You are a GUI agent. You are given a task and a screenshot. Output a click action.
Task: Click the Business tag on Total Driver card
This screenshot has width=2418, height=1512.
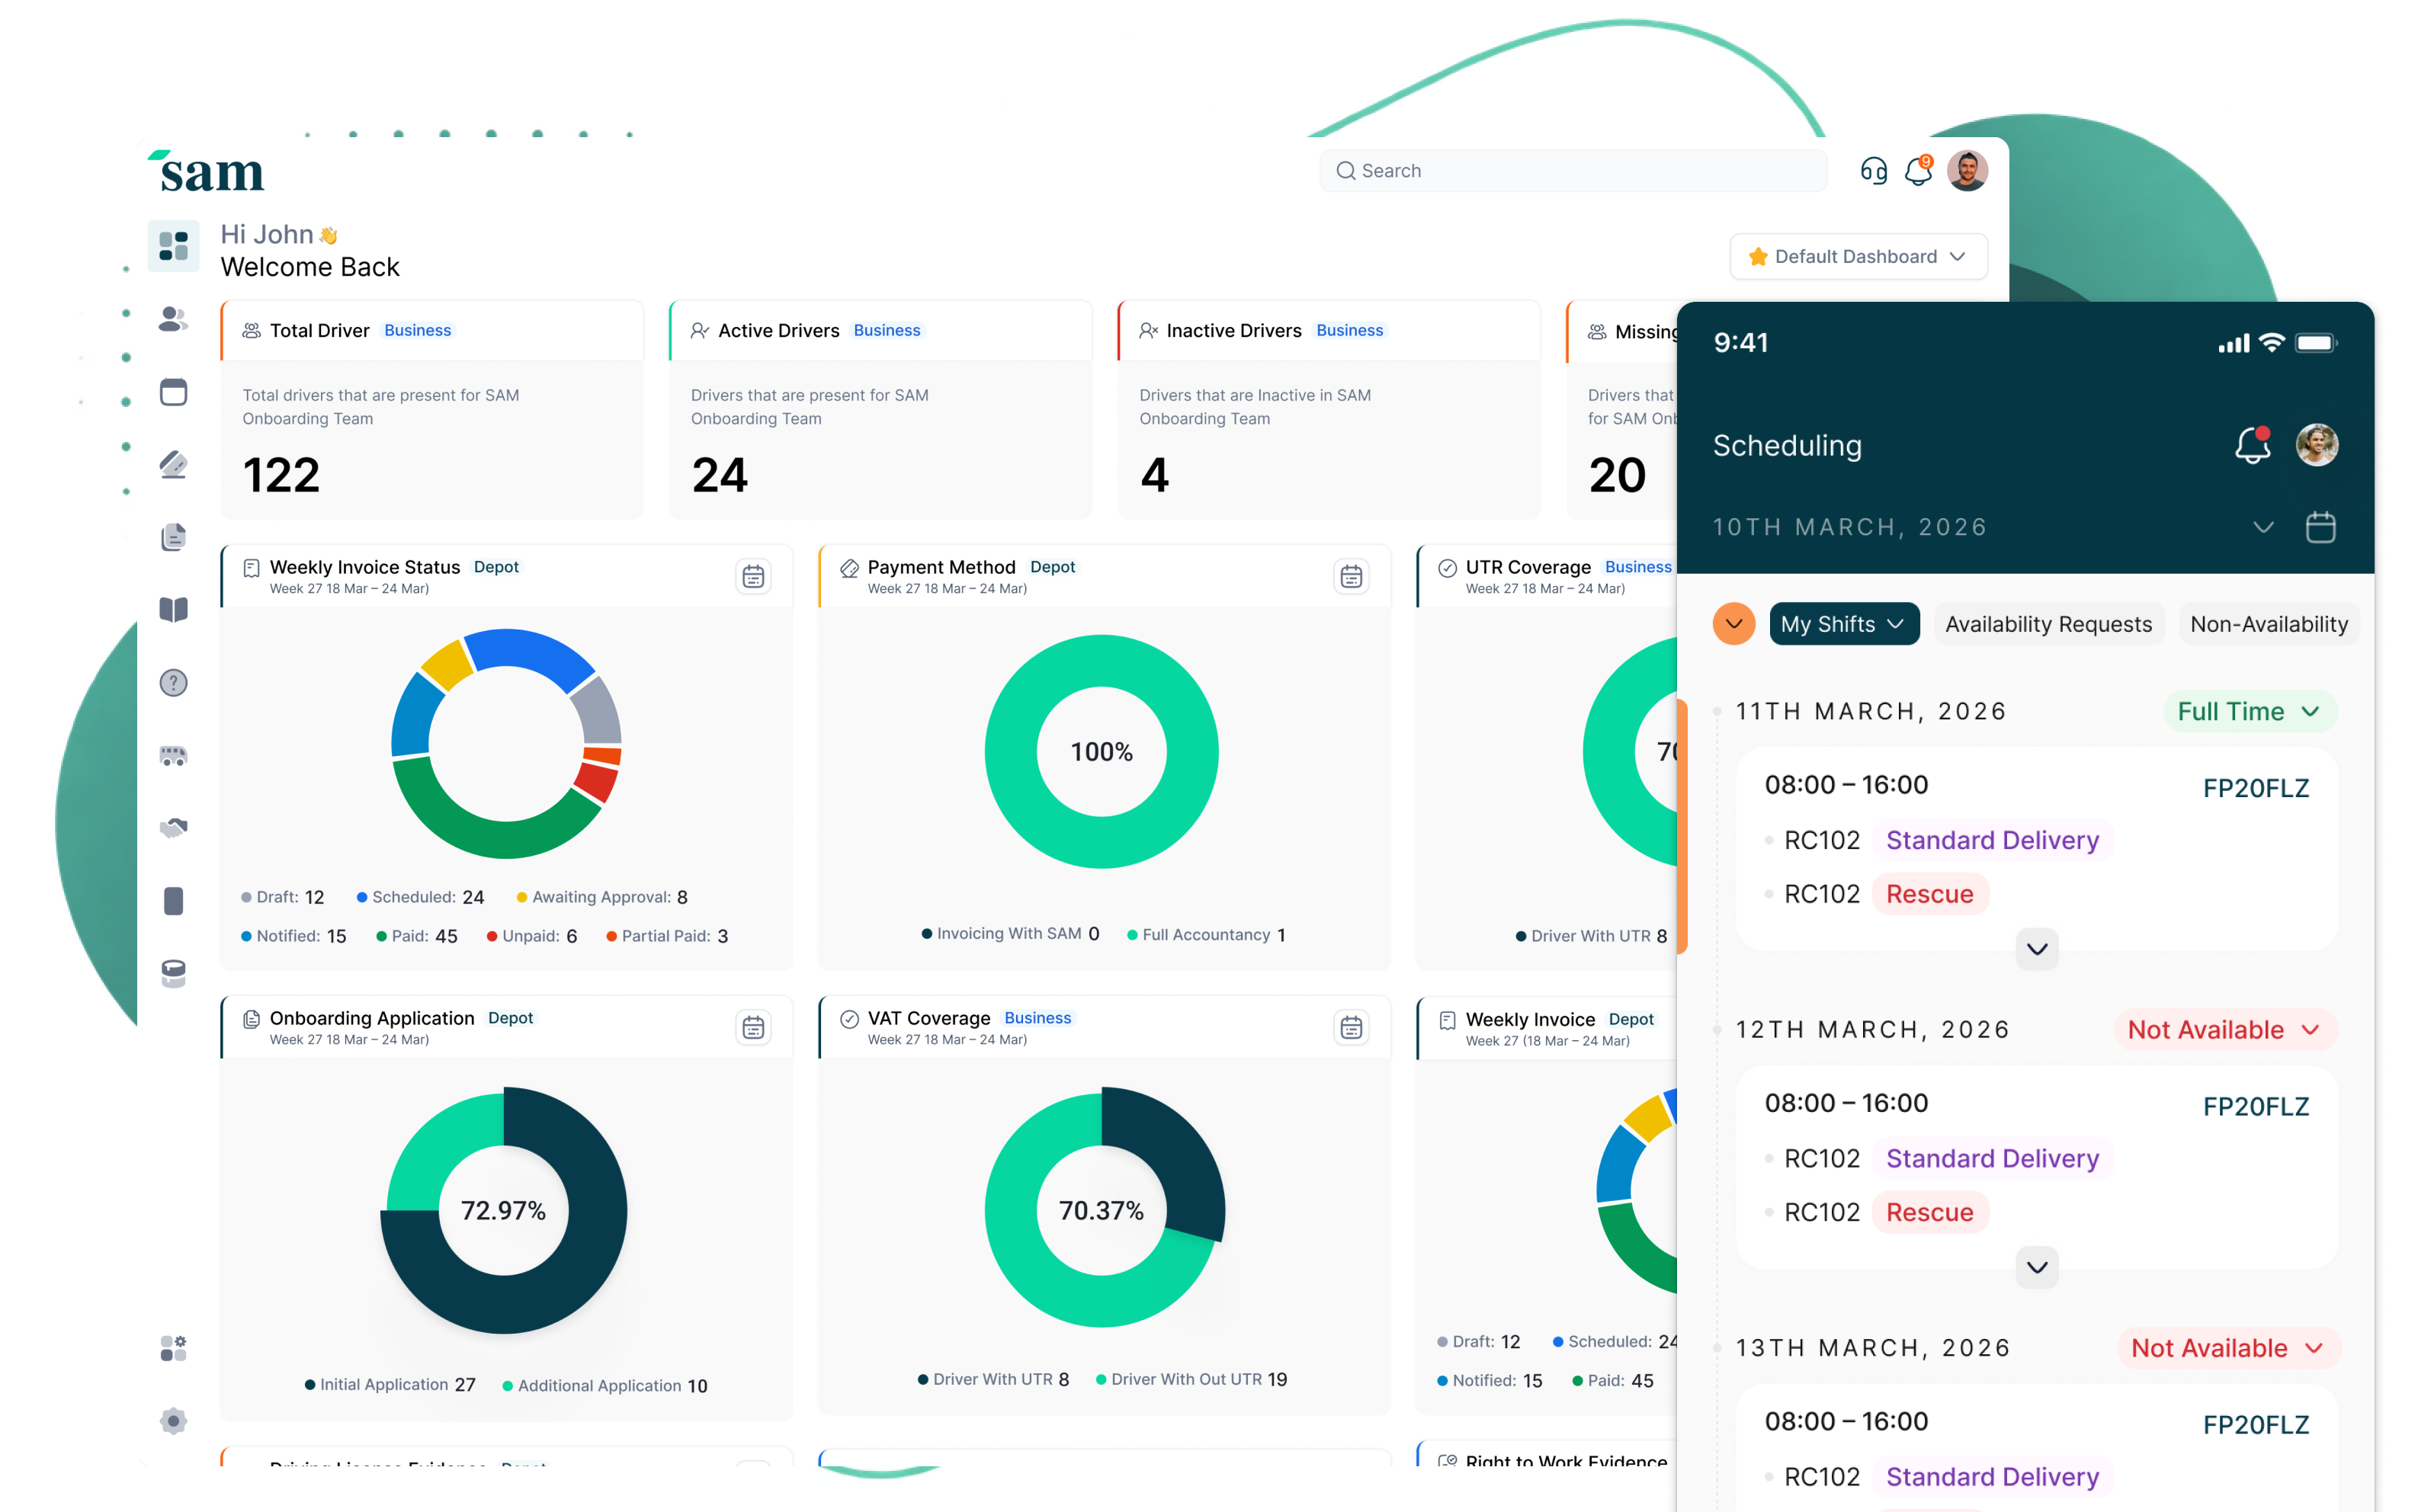[x=417, y=331]
